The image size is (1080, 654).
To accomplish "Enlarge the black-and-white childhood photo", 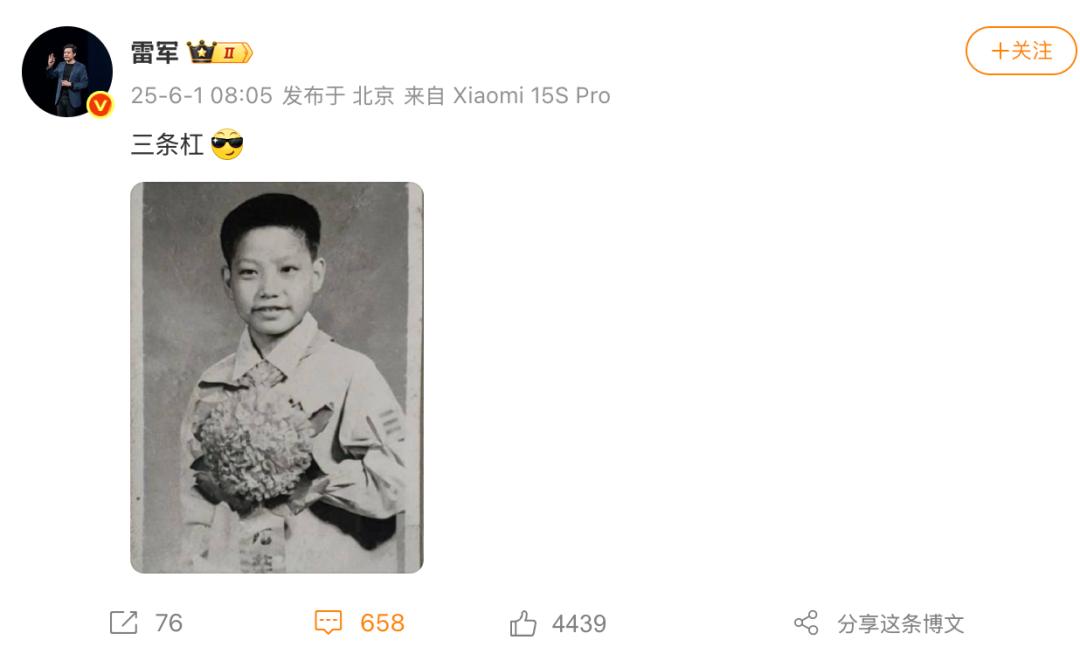I will (277, 377).
